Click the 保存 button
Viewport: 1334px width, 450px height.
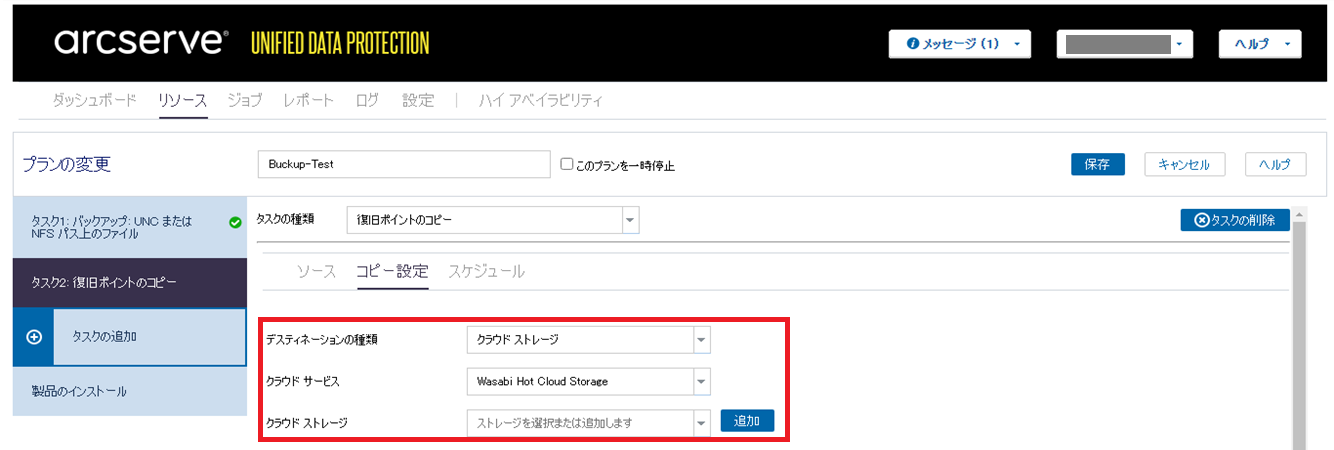pyautogui.click(x=1098, y=164)
